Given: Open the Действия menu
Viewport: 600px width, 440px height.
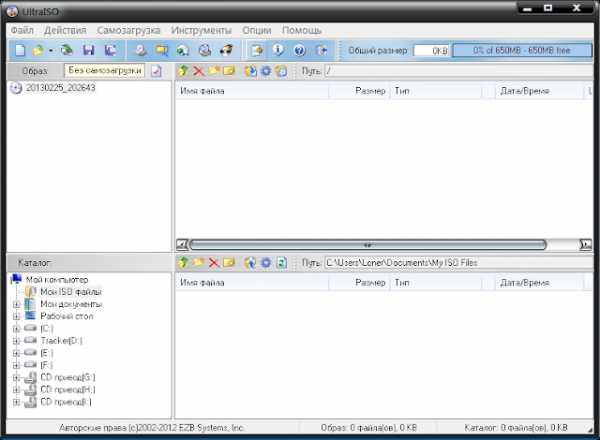Looking at the screenshot, I should pyautogui.click(x=65, y=30).
